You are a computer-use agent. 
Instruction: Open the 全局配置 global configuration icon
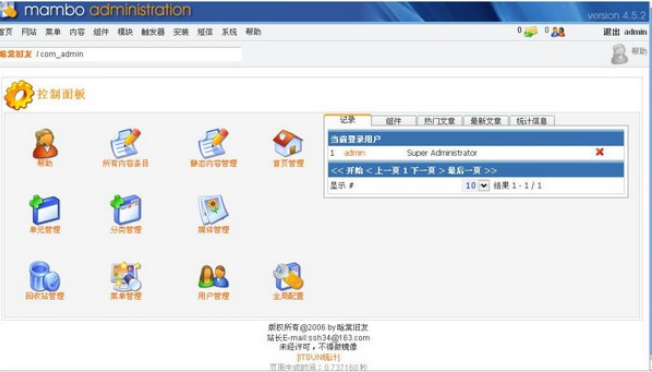tap(288, 276)
